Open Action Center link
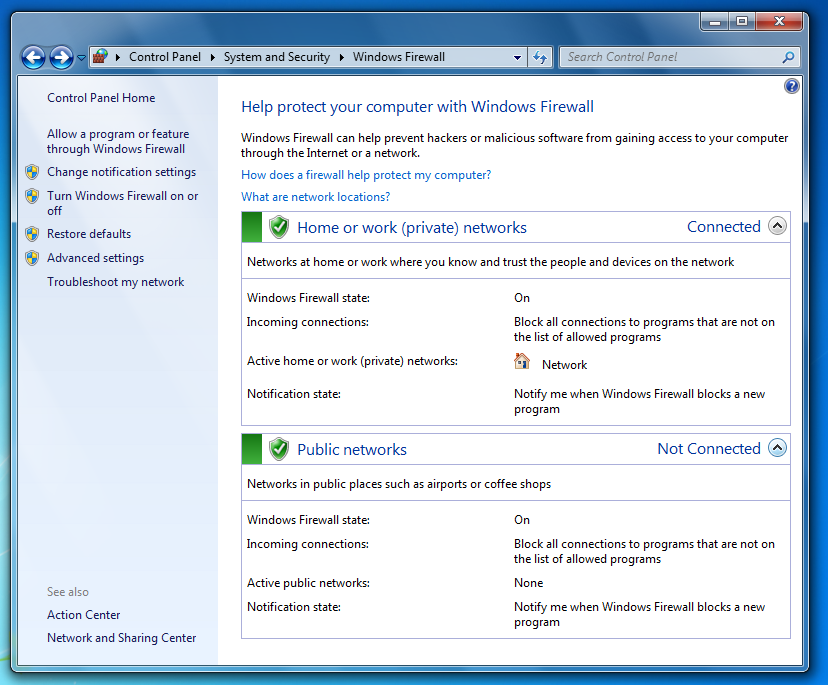Screen dimensions: 828x685 [83, 615]
